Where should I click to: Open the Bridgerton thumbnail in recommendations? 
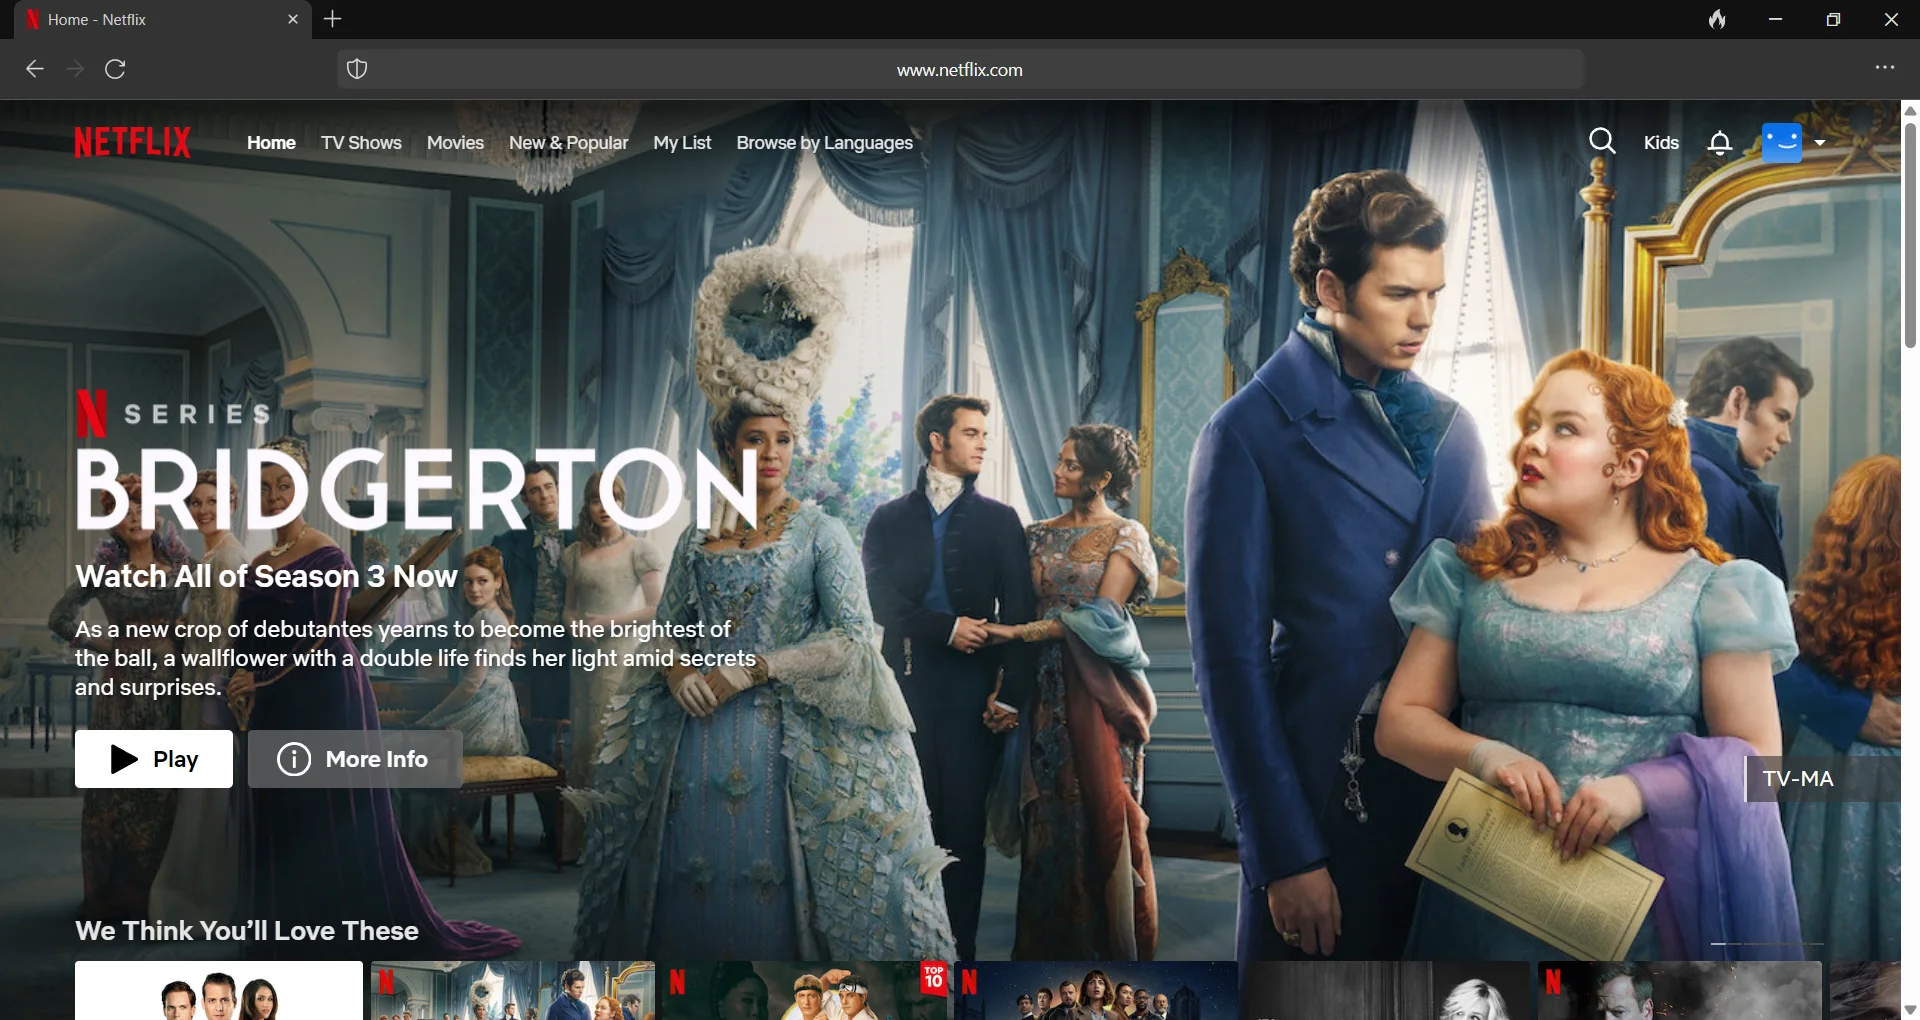513,990
